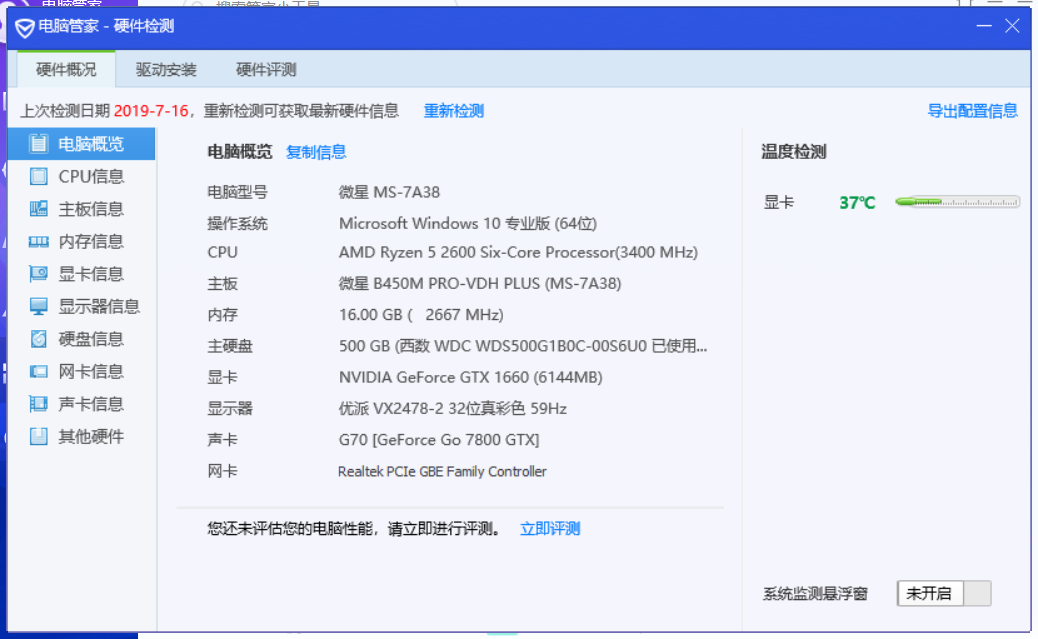
Task: Click the 500 GB 西数 WDC disk text
Action: tap(523, 346)
